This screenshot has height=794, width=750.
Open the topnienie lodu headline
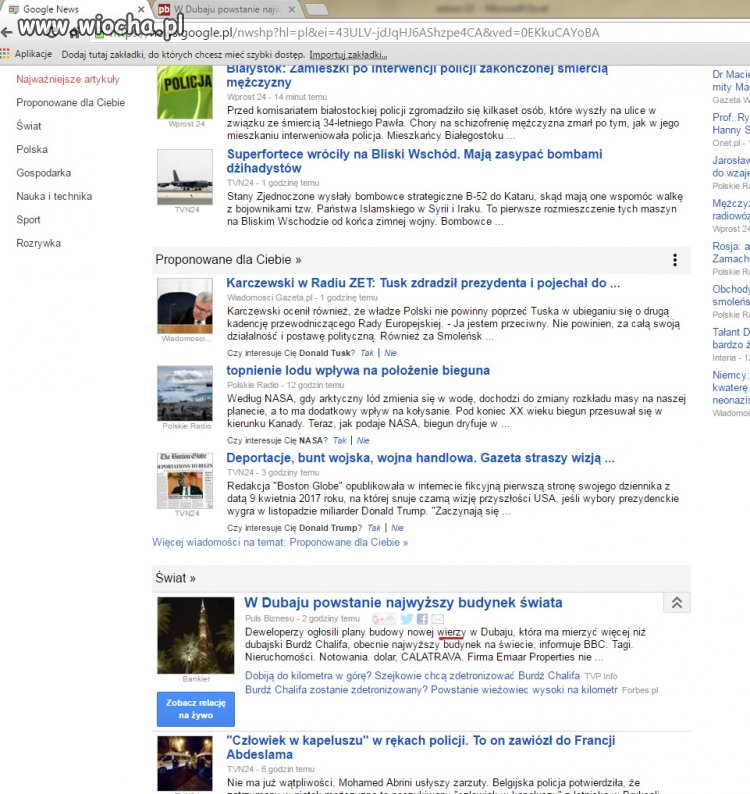pos(358,371)
